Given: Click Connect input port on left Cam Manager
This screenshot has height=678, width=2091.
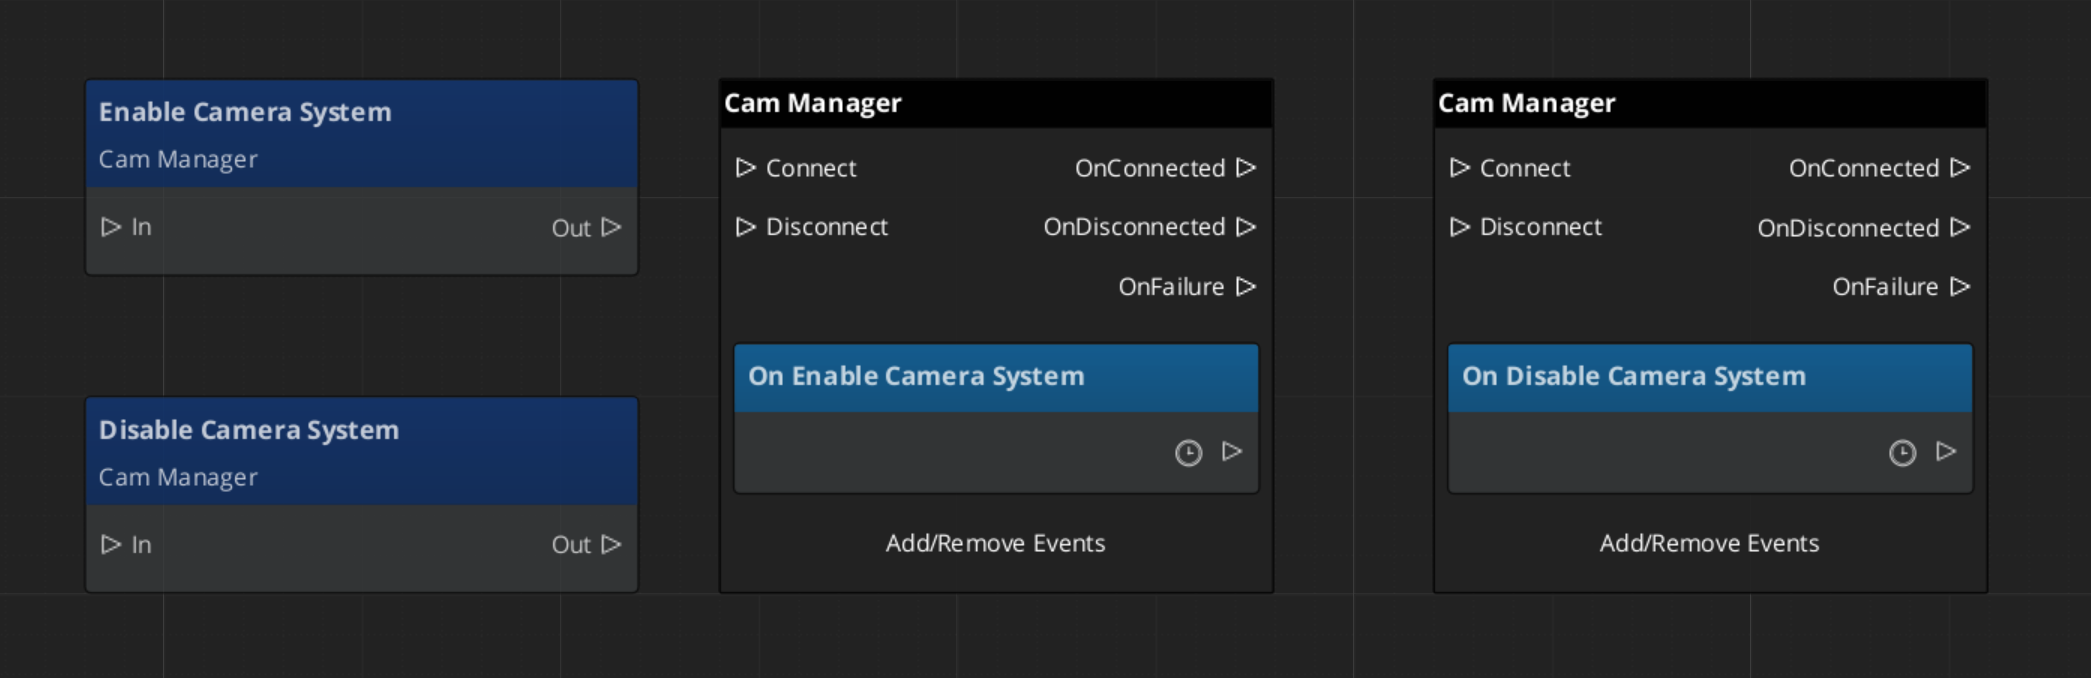Looking at the screenshot, I should 745,168.
